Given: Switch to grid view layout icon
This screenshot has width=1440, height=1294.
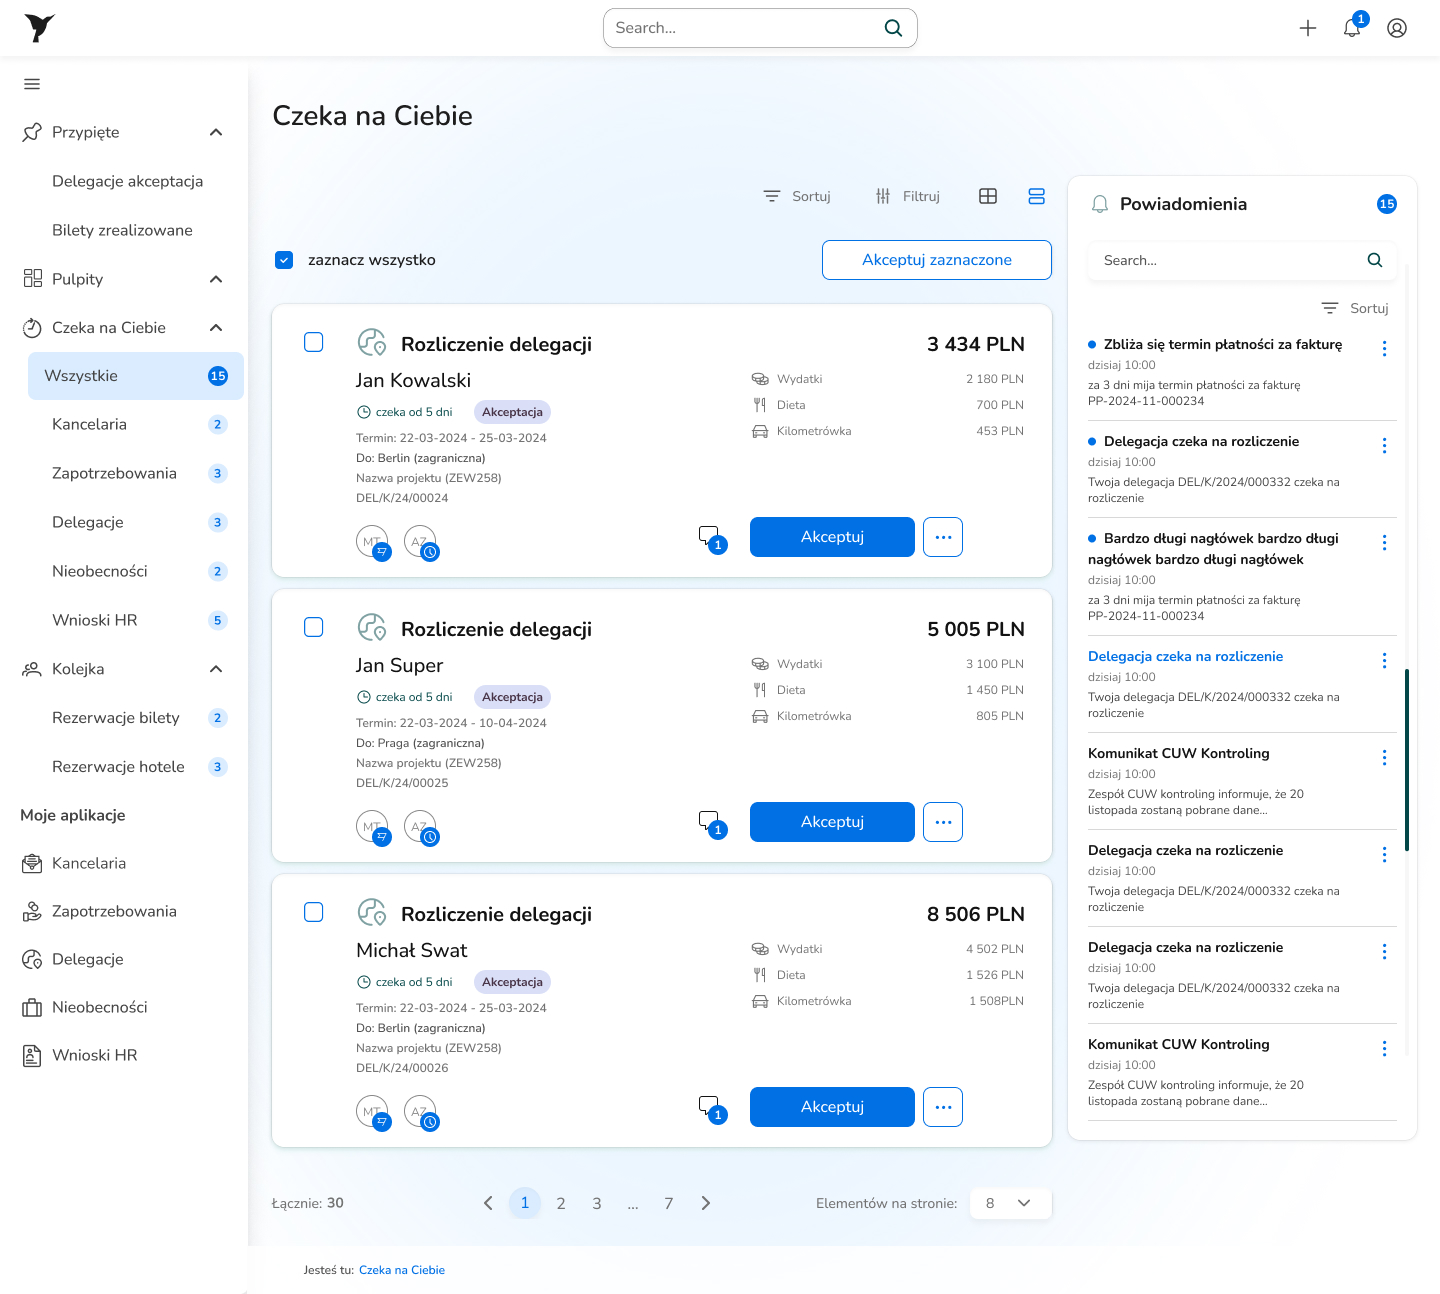Looking at the screenshot, I should [x=988, y=196].
